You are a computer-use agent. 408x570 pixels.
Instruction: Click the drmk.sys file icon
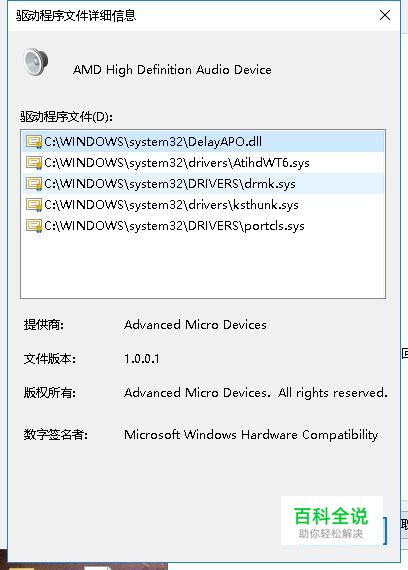(x=34, y=184)
